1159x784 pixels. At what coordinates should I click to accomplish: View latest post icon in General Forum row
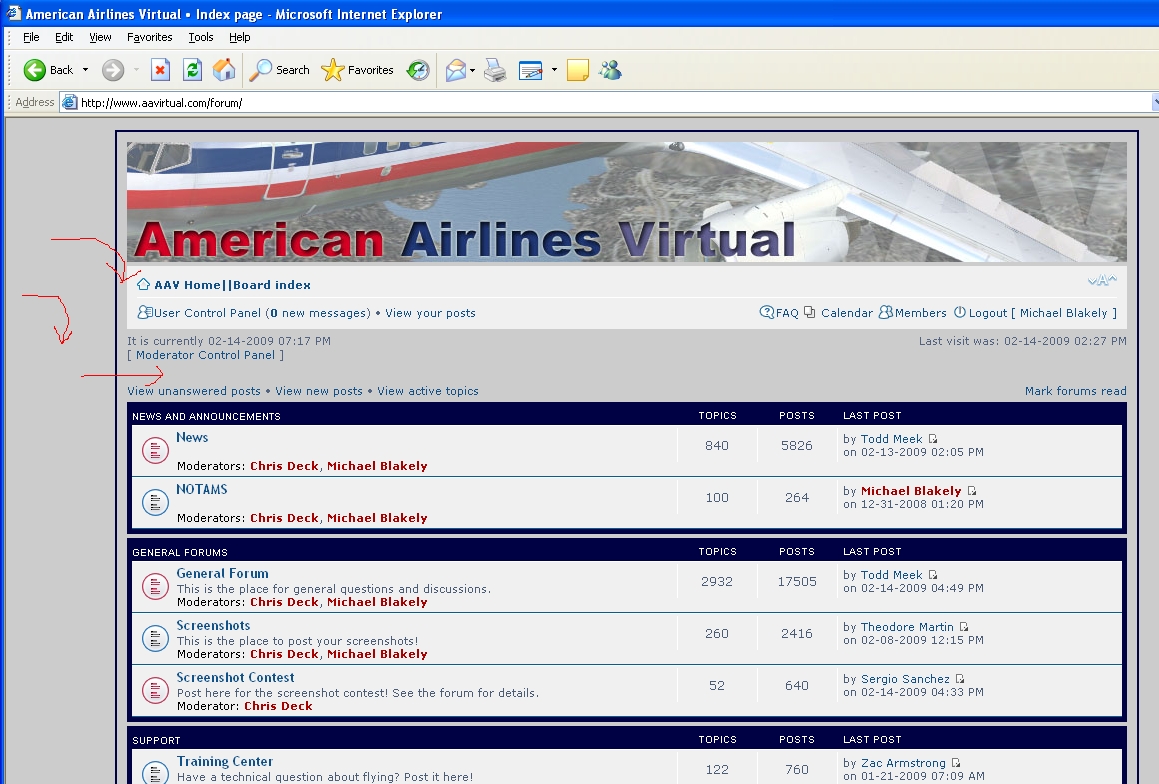[x=933, y=575]
